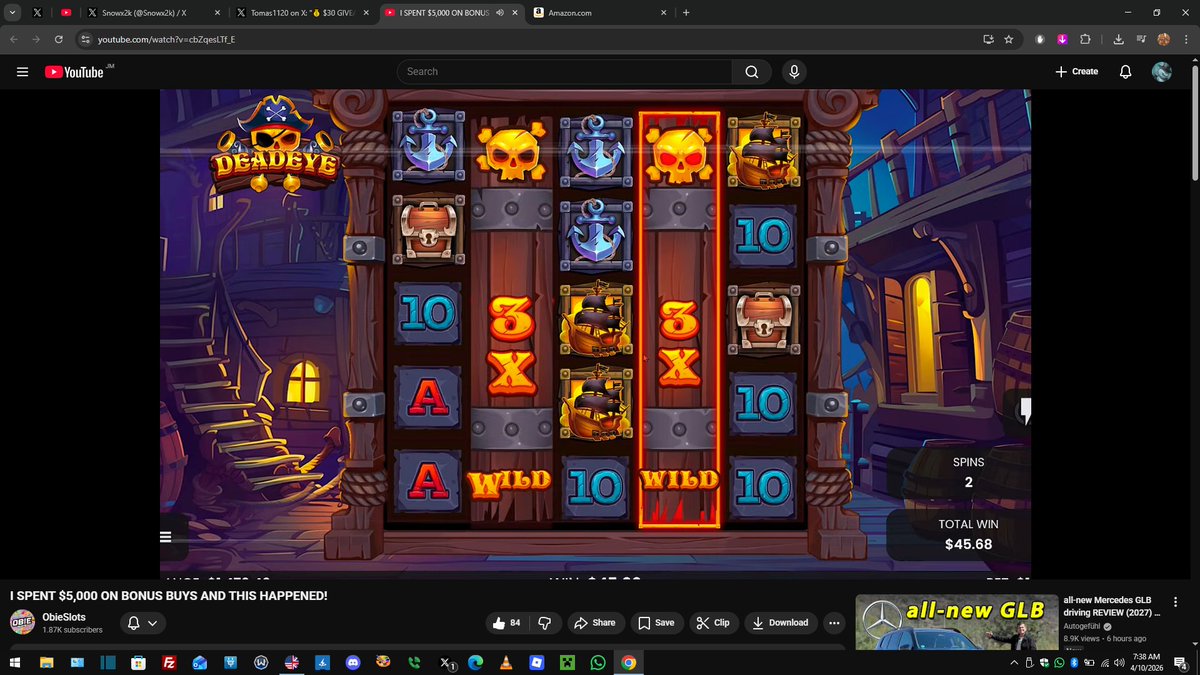Click the Autogefühl channel name
The height and width of the screenshot is (675, 1200).
pos(1081,626)
